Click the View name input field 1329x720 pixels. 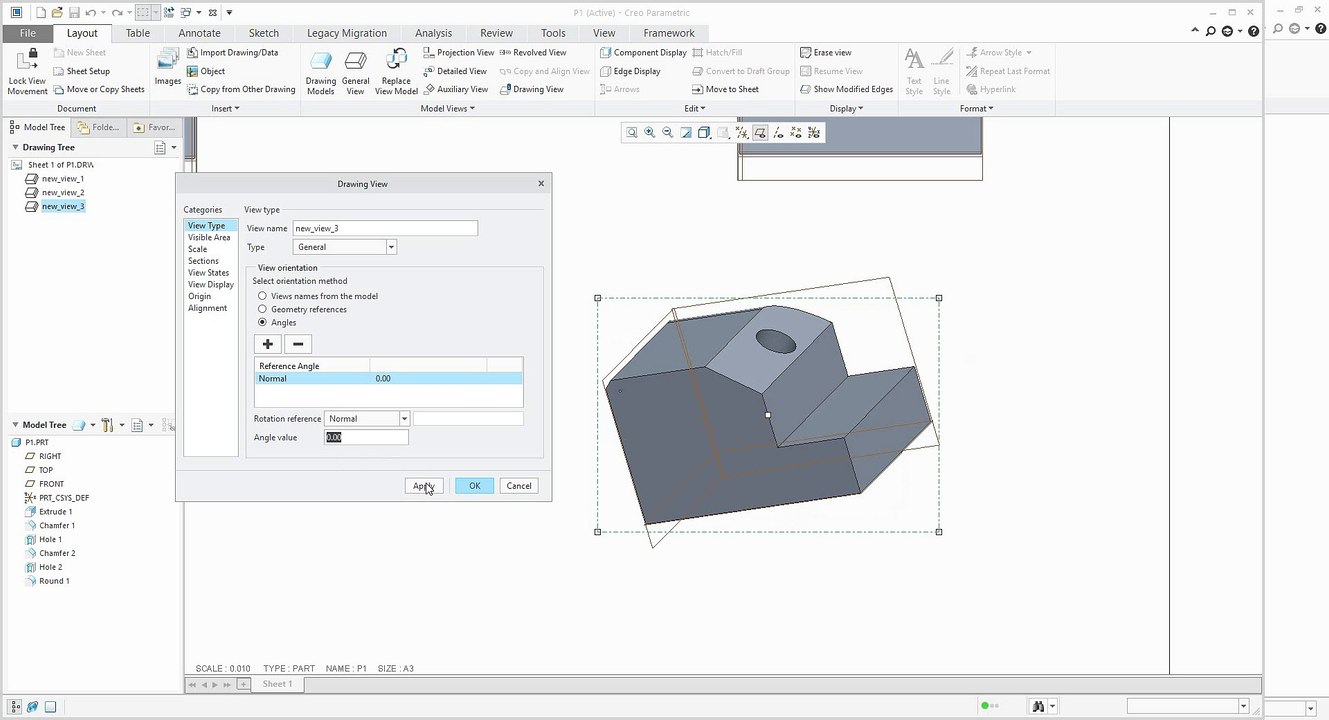(x=385, y=228)
